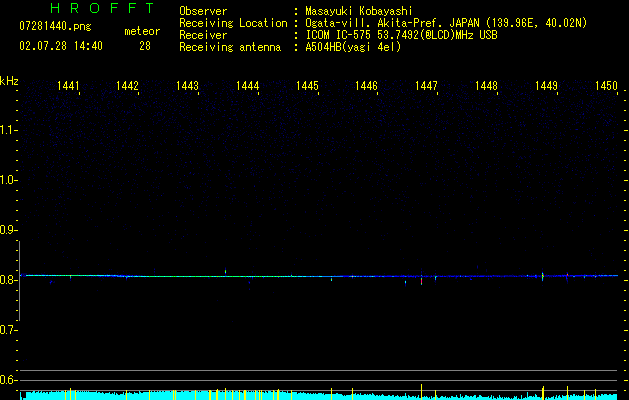Click antenna text A504HB(yagi 4el)
Image resolution: width=629 pixels, height=400 pixels.
(353, 47)
